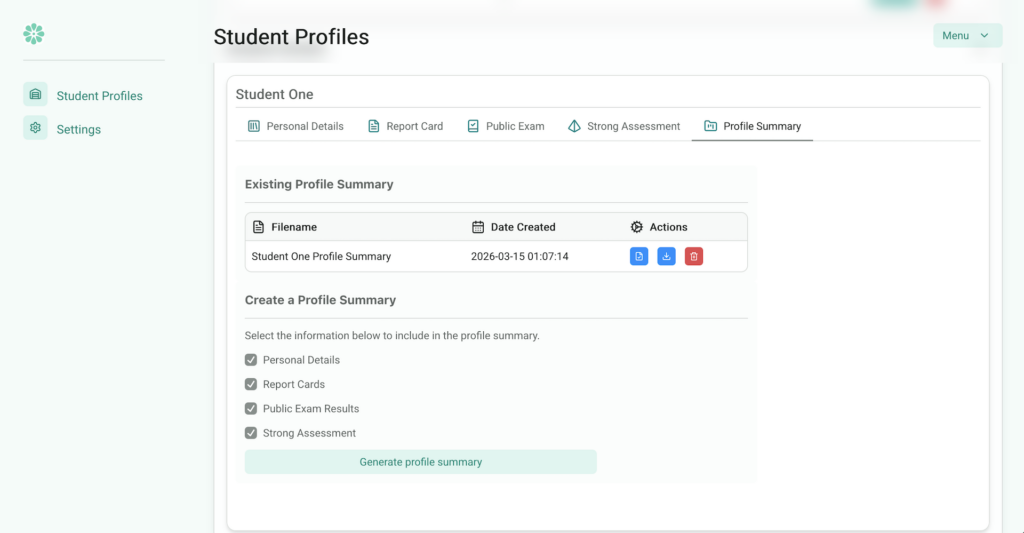
Task: Click the Actions header text
Action: tap(668, 227)
